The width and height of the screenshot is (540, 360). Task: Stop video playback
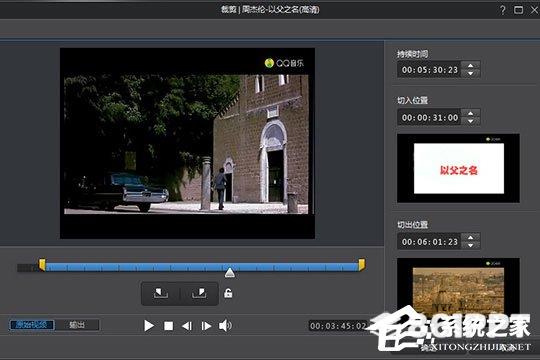pyautogui.click(x=168, y=326)
